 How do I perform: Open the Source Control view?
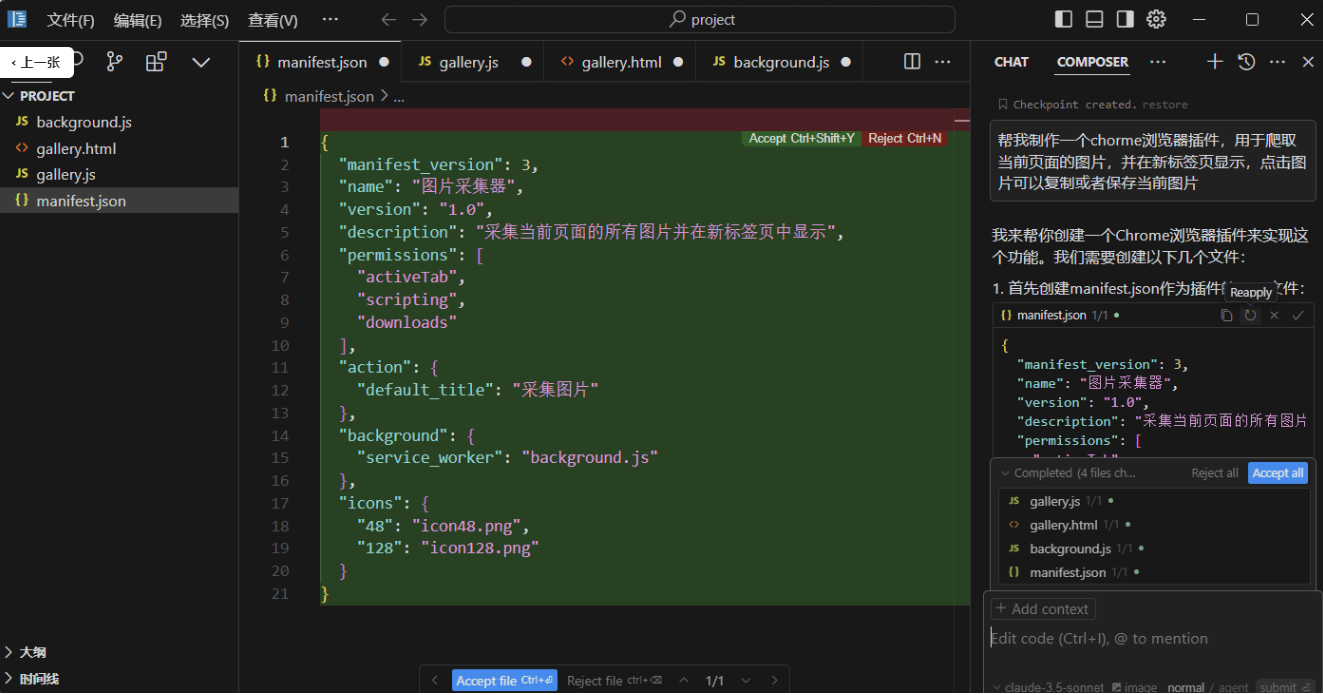click(x=114, y=61)
